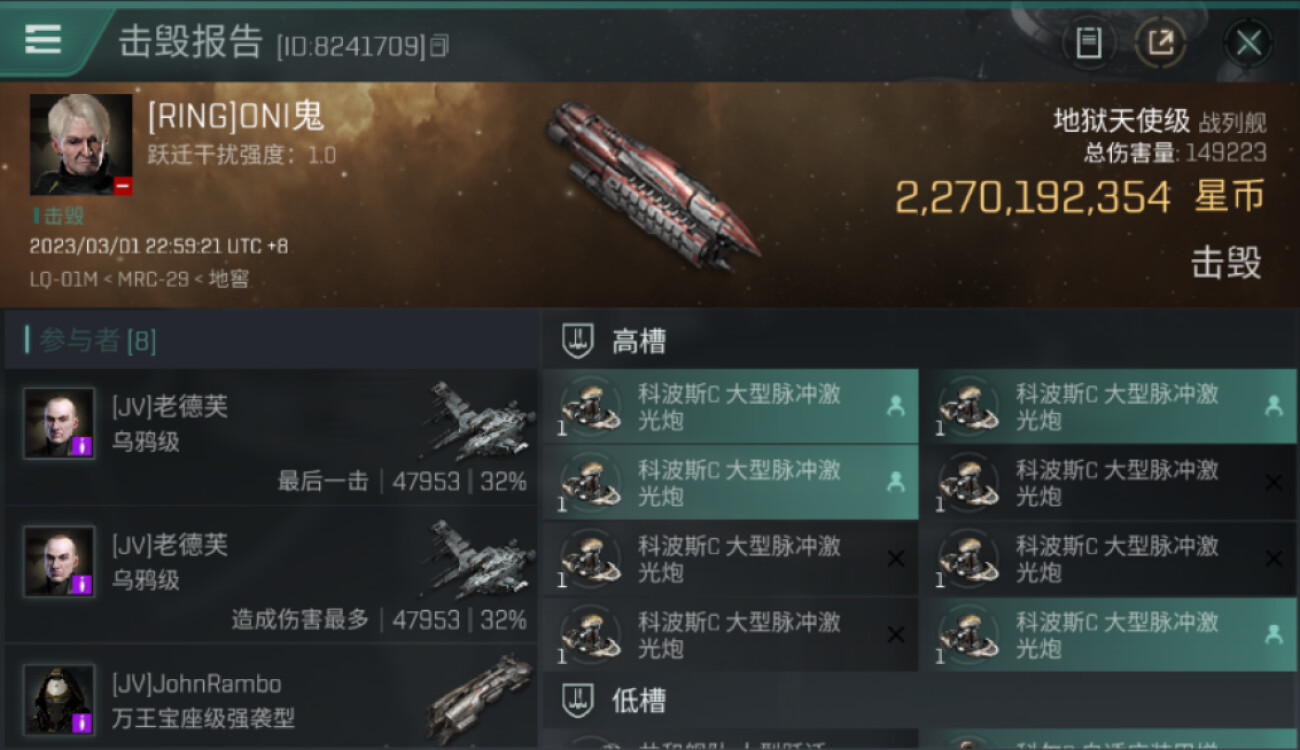Close the kill report window

(x=1248, y=43)
